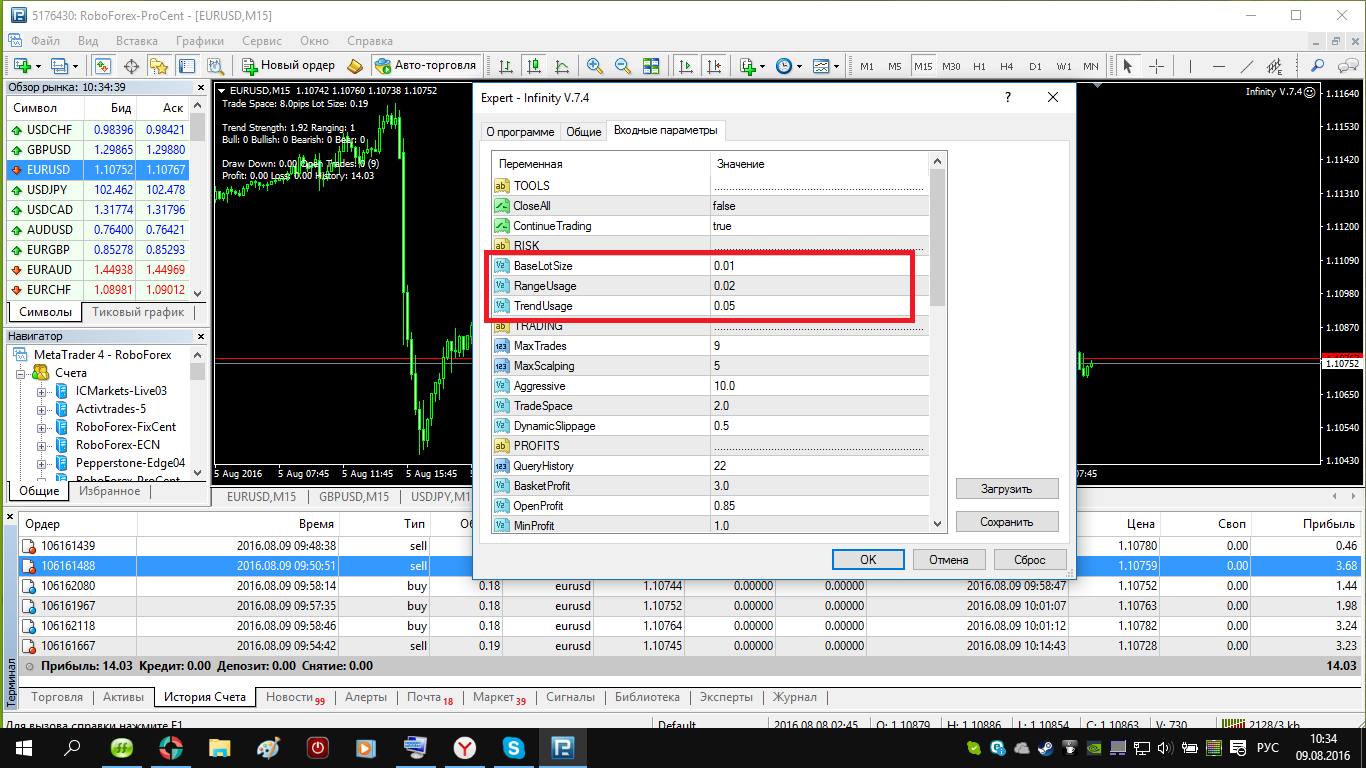This screenshot has height=768, width=1366.
Task: Expand the RoboForex-FixCent account node
Action: [x=42, y=427]
